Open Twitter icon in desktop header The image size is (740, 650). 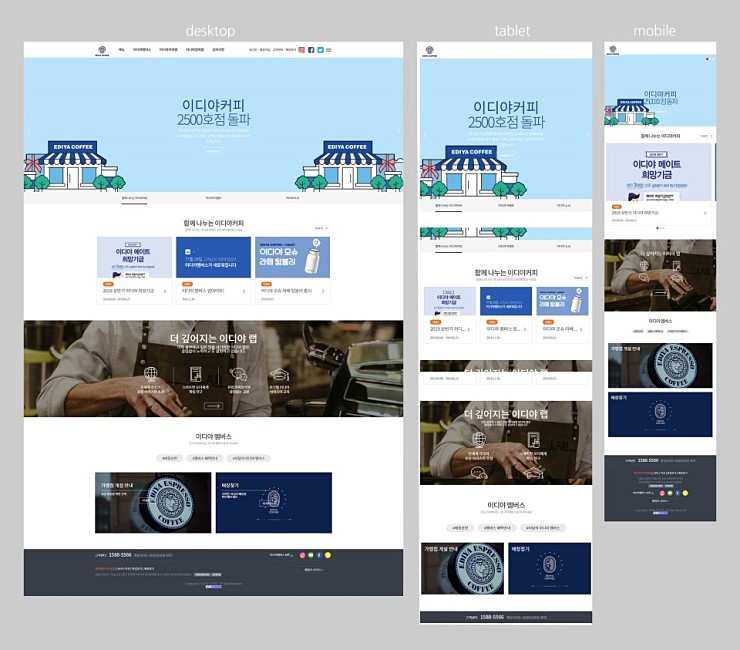(x=320, y=50)
